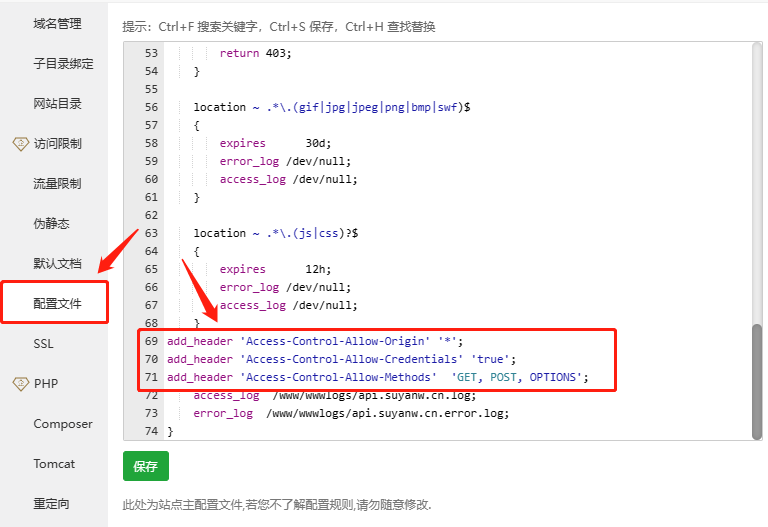This screenshot has height=527, width=768.
Task: Click line number 74 in gutter
Action: click(151, 431)
